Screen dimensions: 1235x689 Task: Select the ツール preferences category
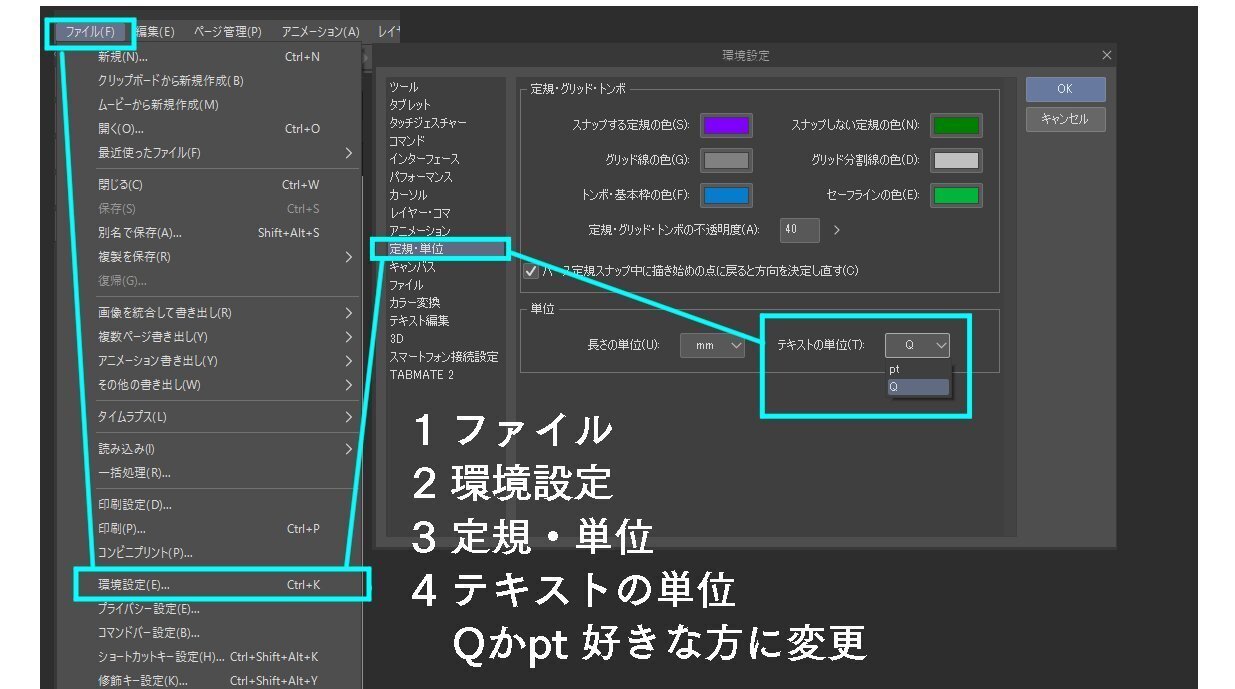tap(406, 86)
